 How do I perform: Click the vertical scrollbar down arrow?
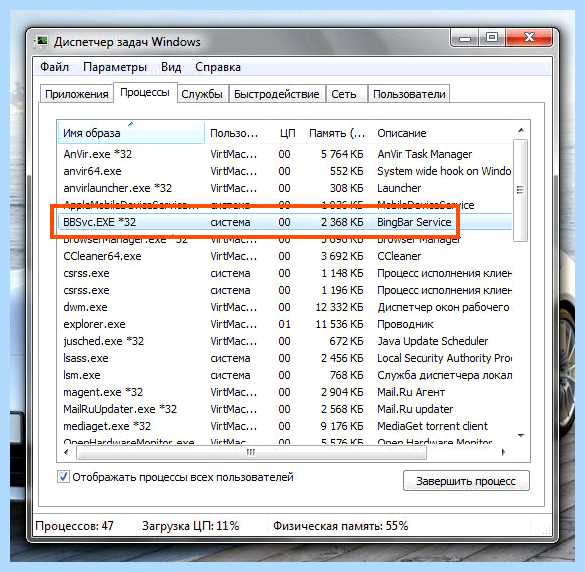point(521,435)
